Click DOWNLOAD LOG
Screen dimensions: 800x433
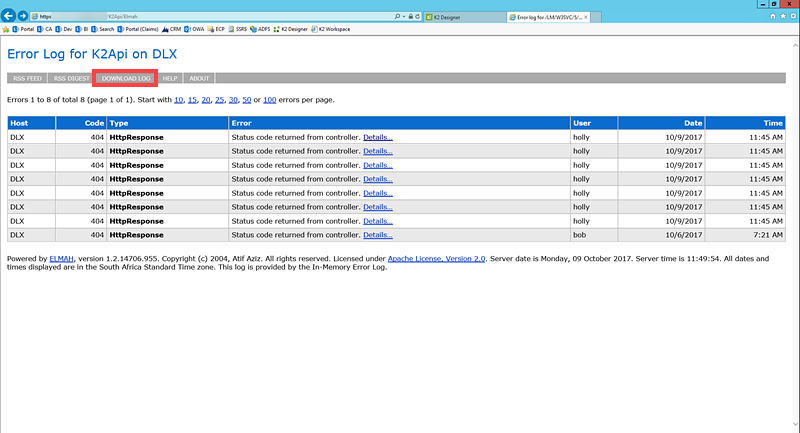click(x=126, y=78)
